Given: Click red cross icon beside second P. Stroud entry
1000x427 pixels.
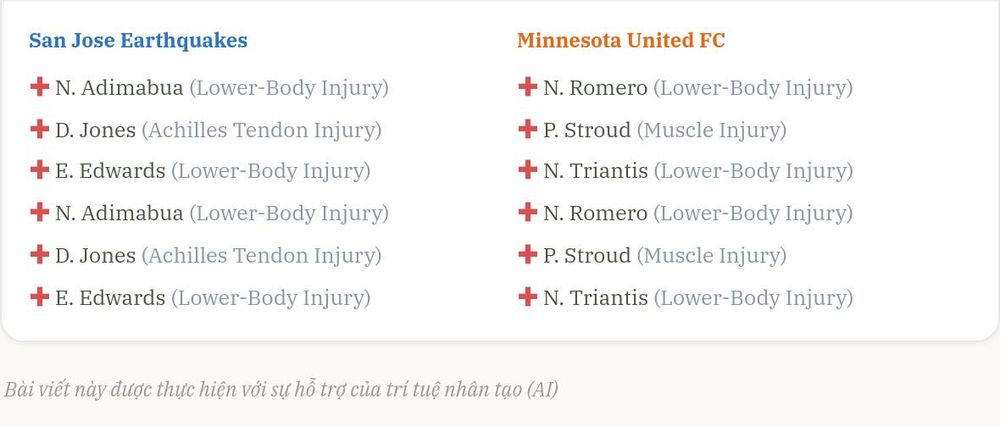Looking at the screenshot, I should pos(527,255).
